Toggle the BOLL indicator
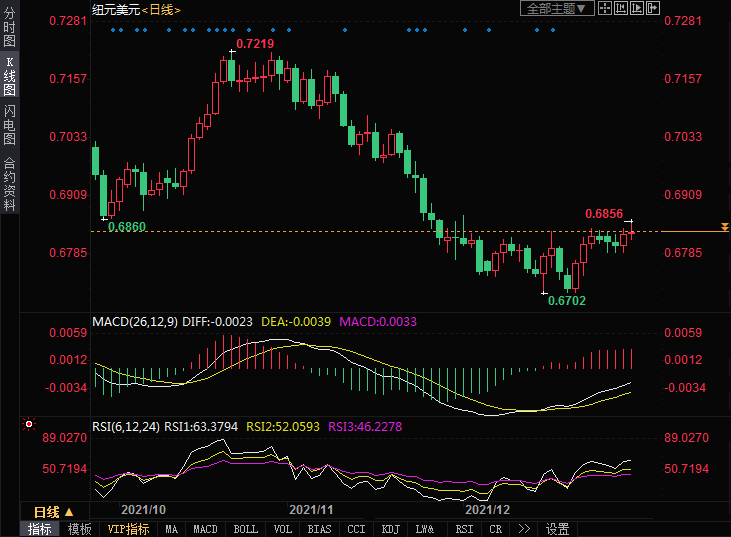 [x=245, y=529]
